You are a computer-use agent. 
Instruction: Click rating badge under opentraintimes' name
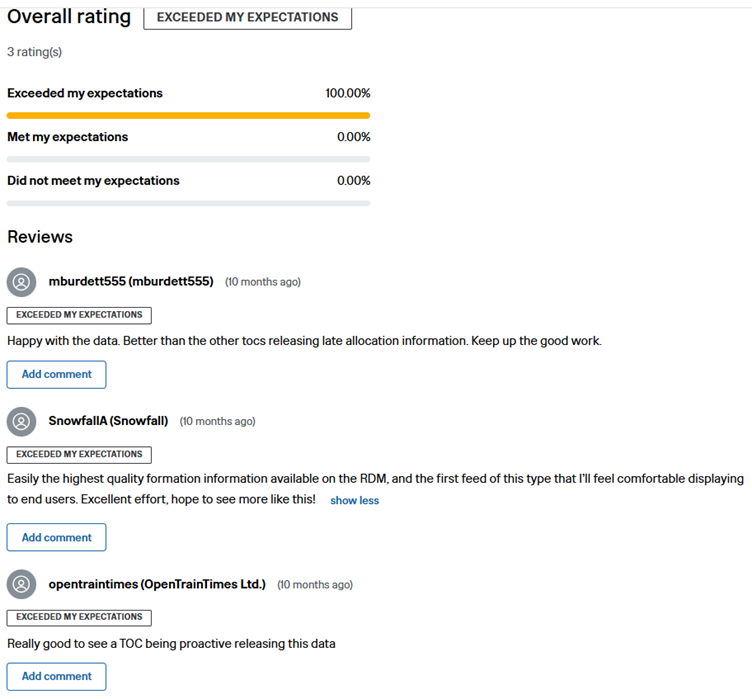(x=79, y=617)
